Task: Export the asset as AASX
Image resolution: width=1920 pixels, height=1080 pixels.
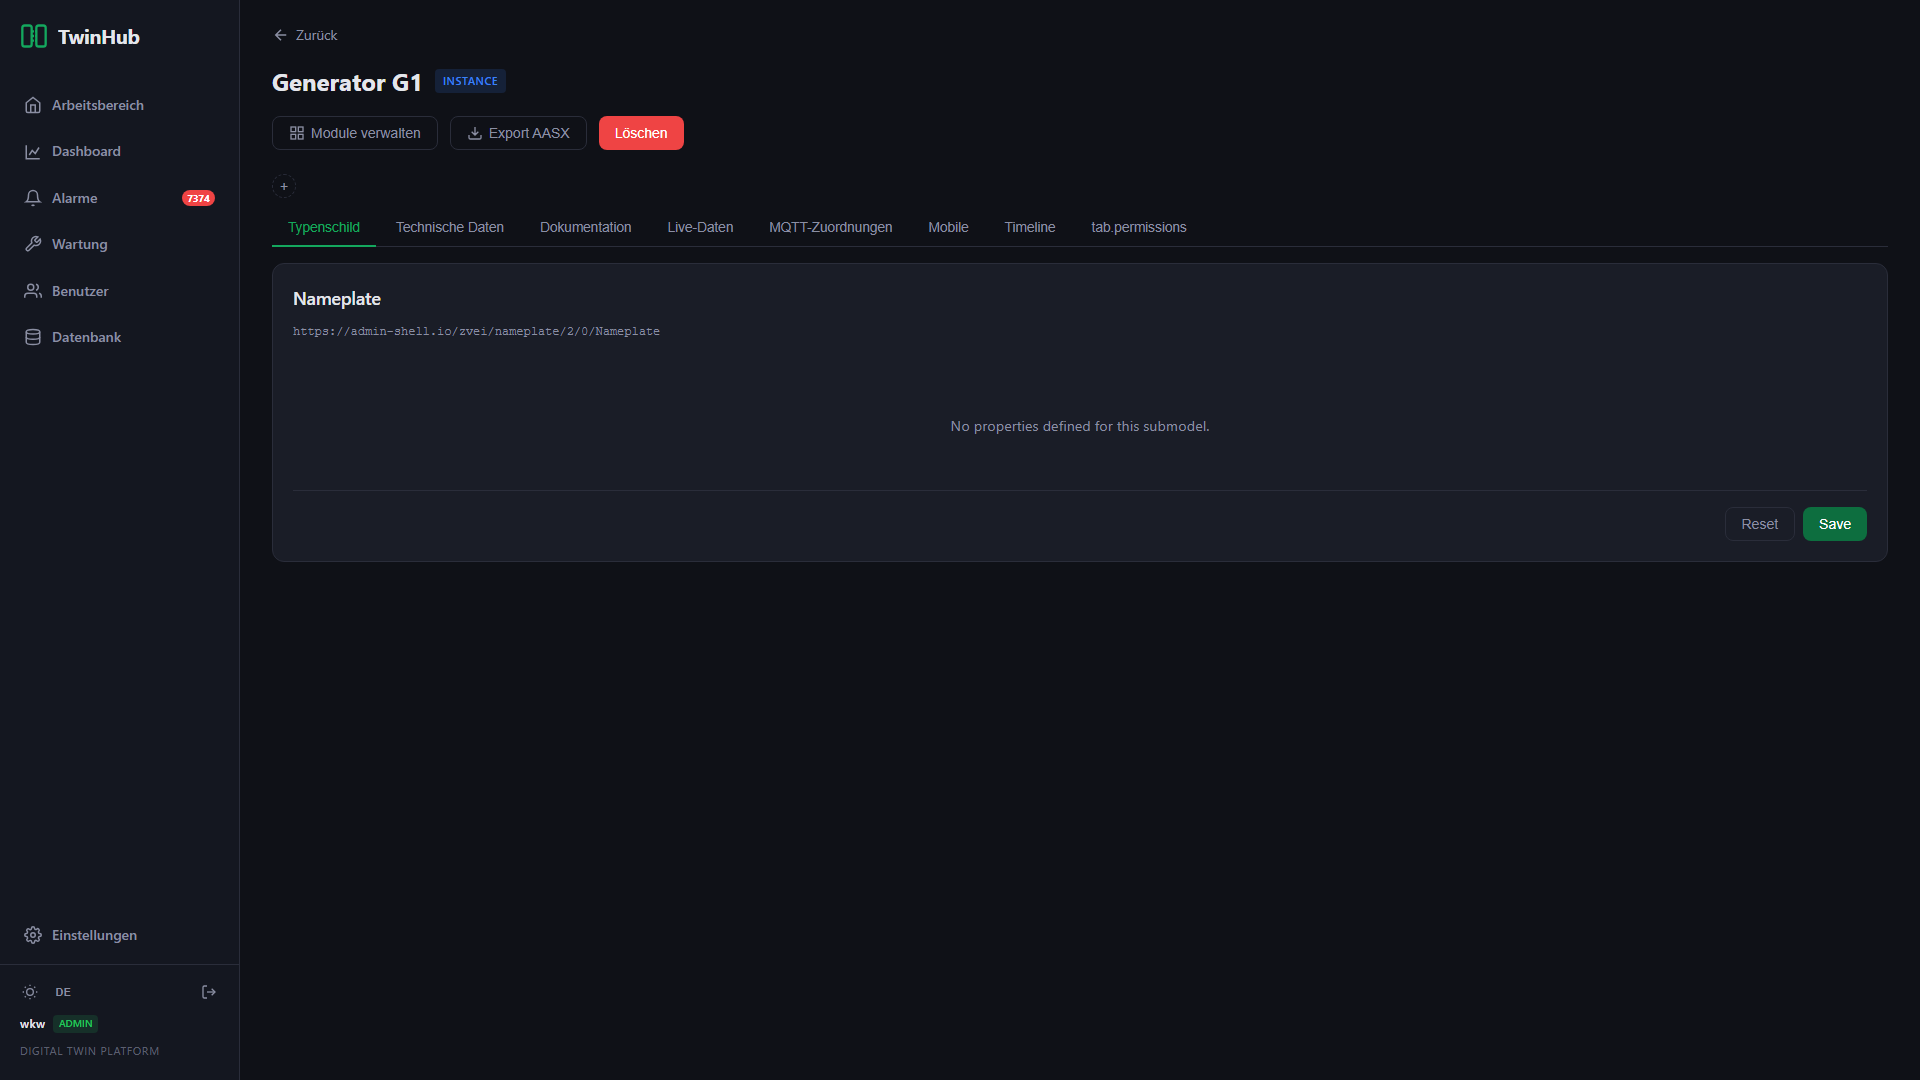Action: click(x=518, y=133)
